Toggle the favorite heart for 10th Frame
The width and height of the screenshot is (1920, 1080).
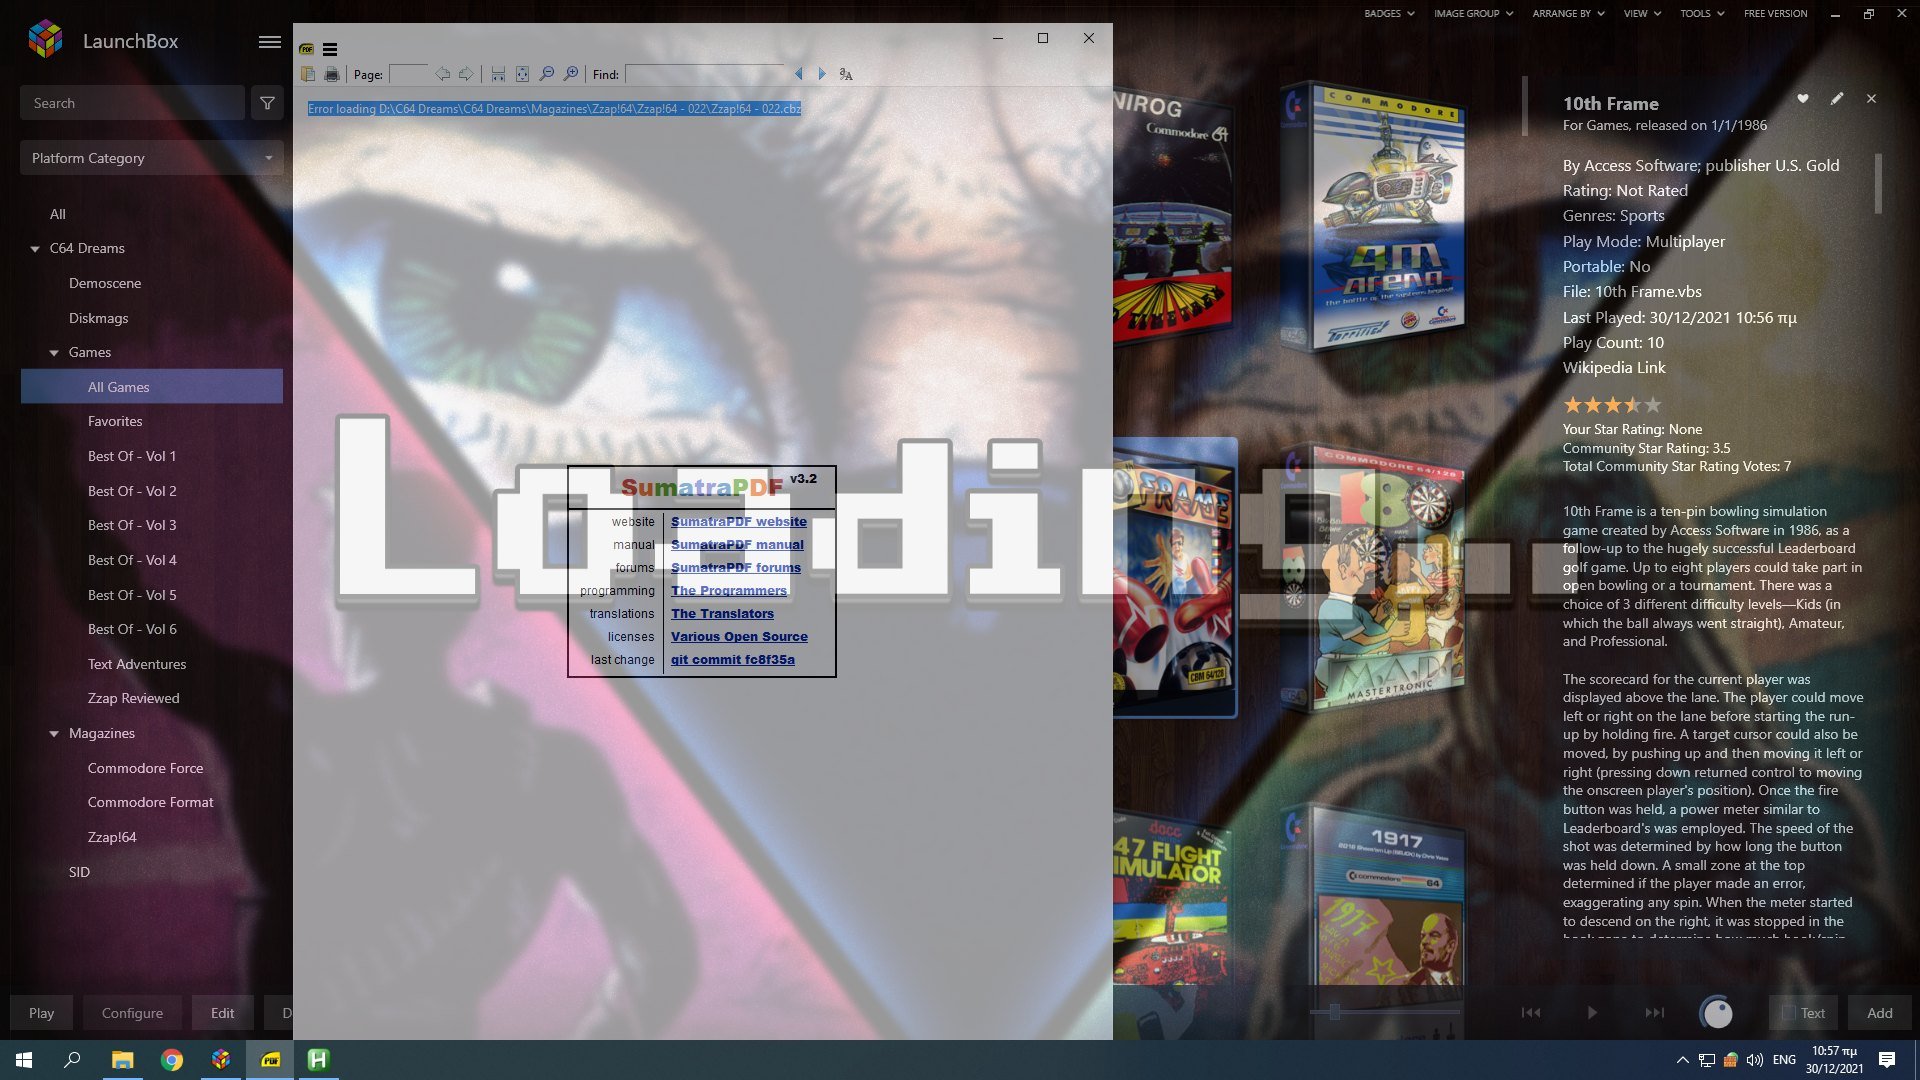coord(1803,99)
